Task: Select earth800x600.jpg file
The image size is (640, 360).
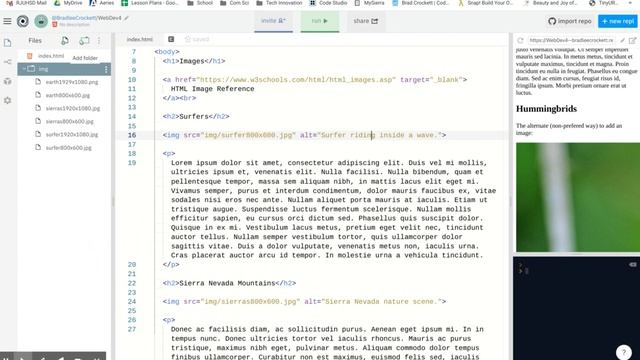Action: 68,95
